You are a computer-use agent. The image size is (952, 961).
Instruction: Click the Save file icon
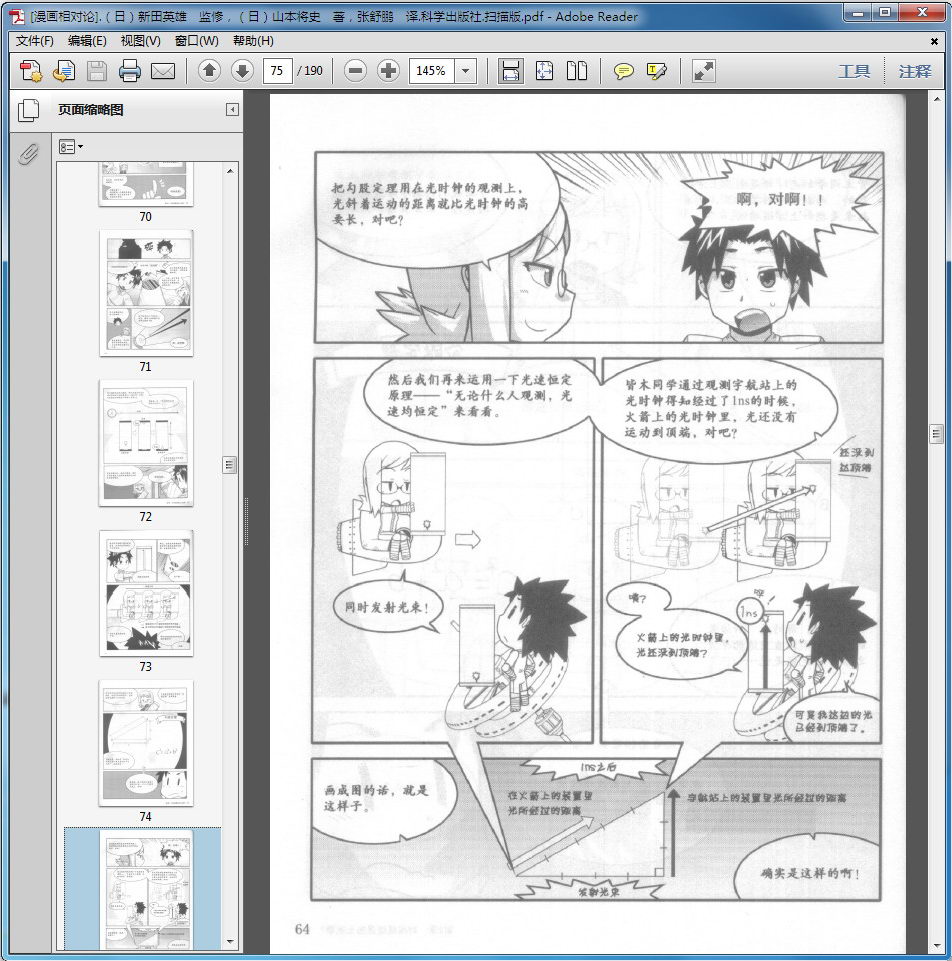coord(97,71)
